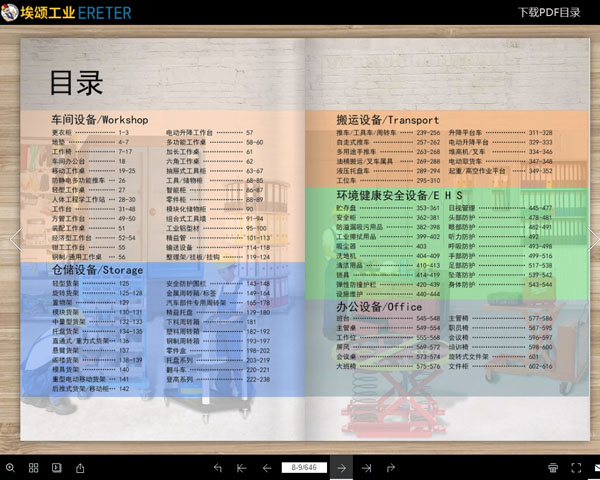
Task: Click the zoom in magnifier icon
Action: tap(10, 467)
